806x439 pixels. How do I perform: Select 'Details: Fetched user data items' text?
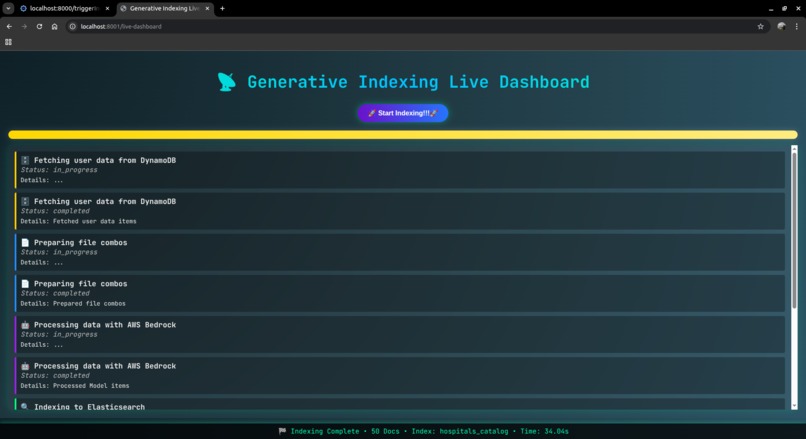tap(79, 222)
